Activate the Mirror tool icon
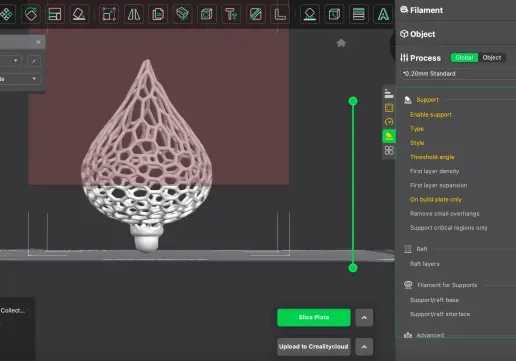Viewport: 516px width, 361px height. pyautogui.click(x=134, y=14)
